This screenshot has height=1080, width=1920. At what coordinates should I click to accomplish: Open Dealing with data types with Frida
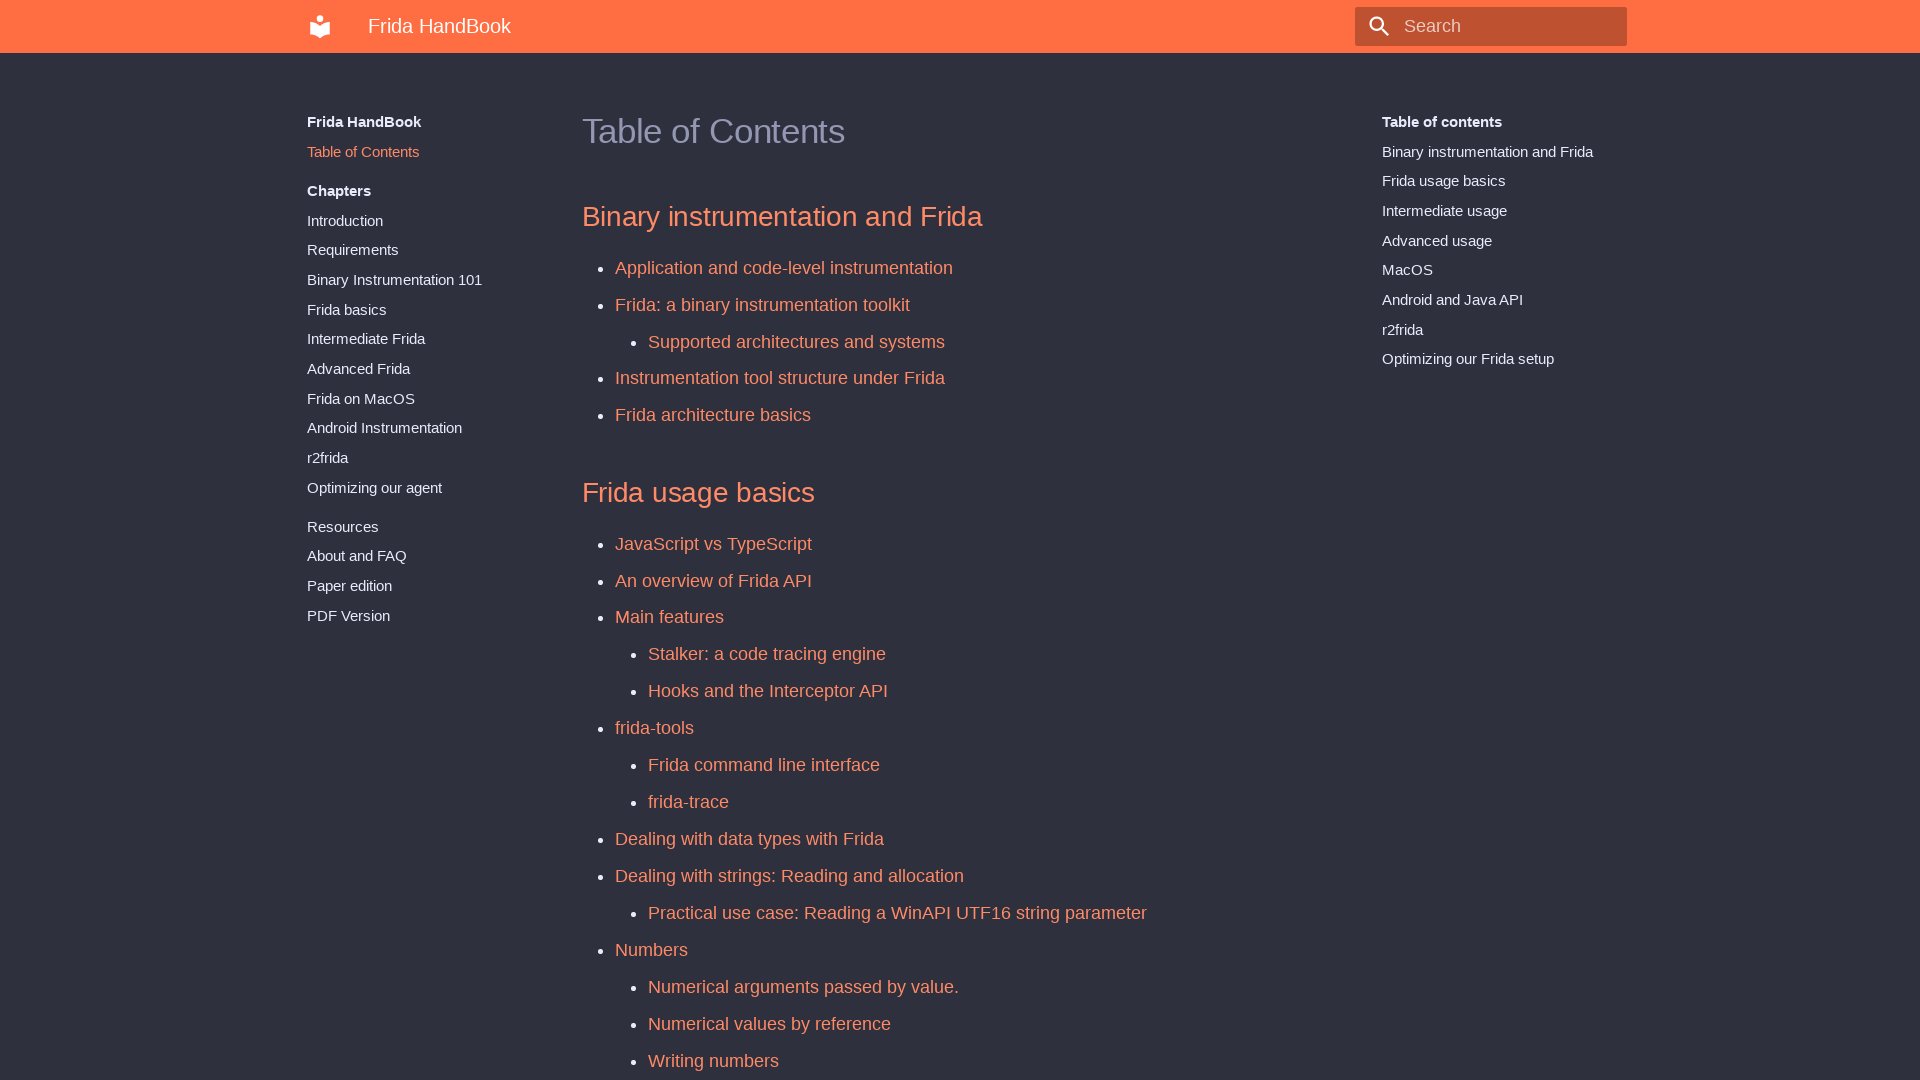tap(749, 839)
